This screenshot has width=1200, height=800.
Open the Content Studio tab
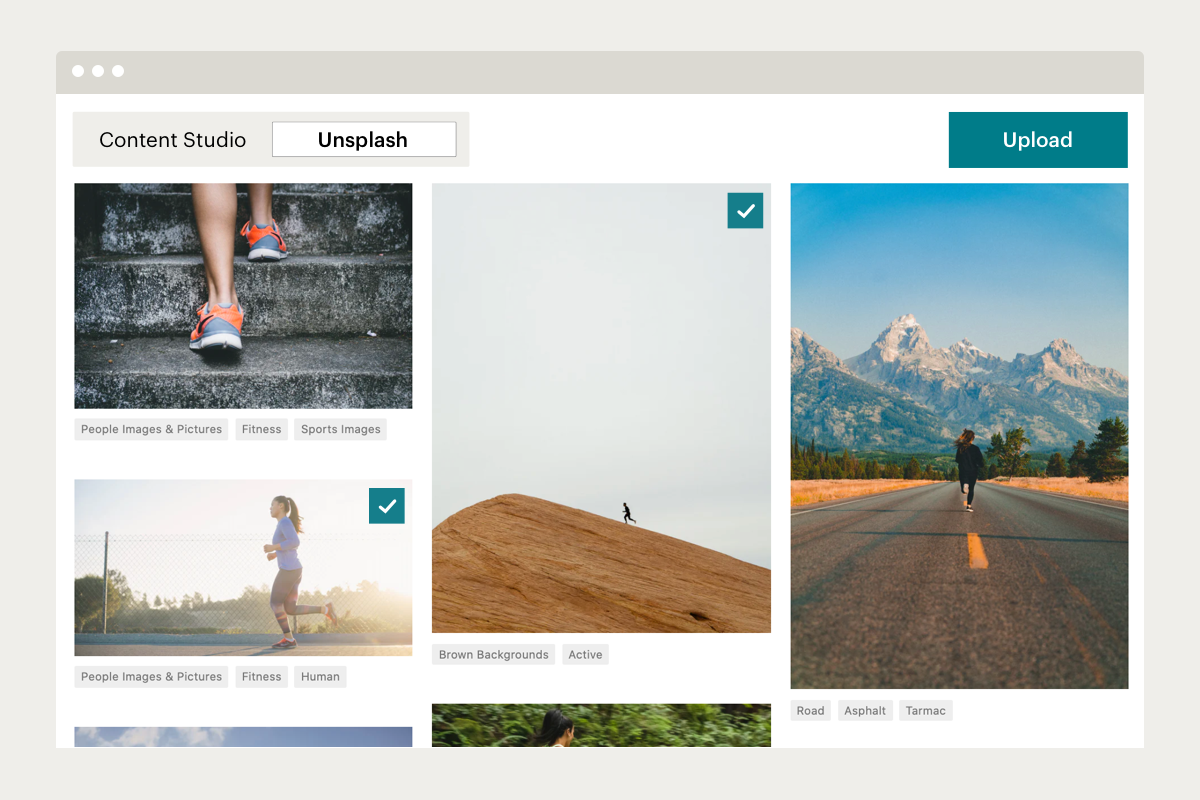[x=172, y=140]
